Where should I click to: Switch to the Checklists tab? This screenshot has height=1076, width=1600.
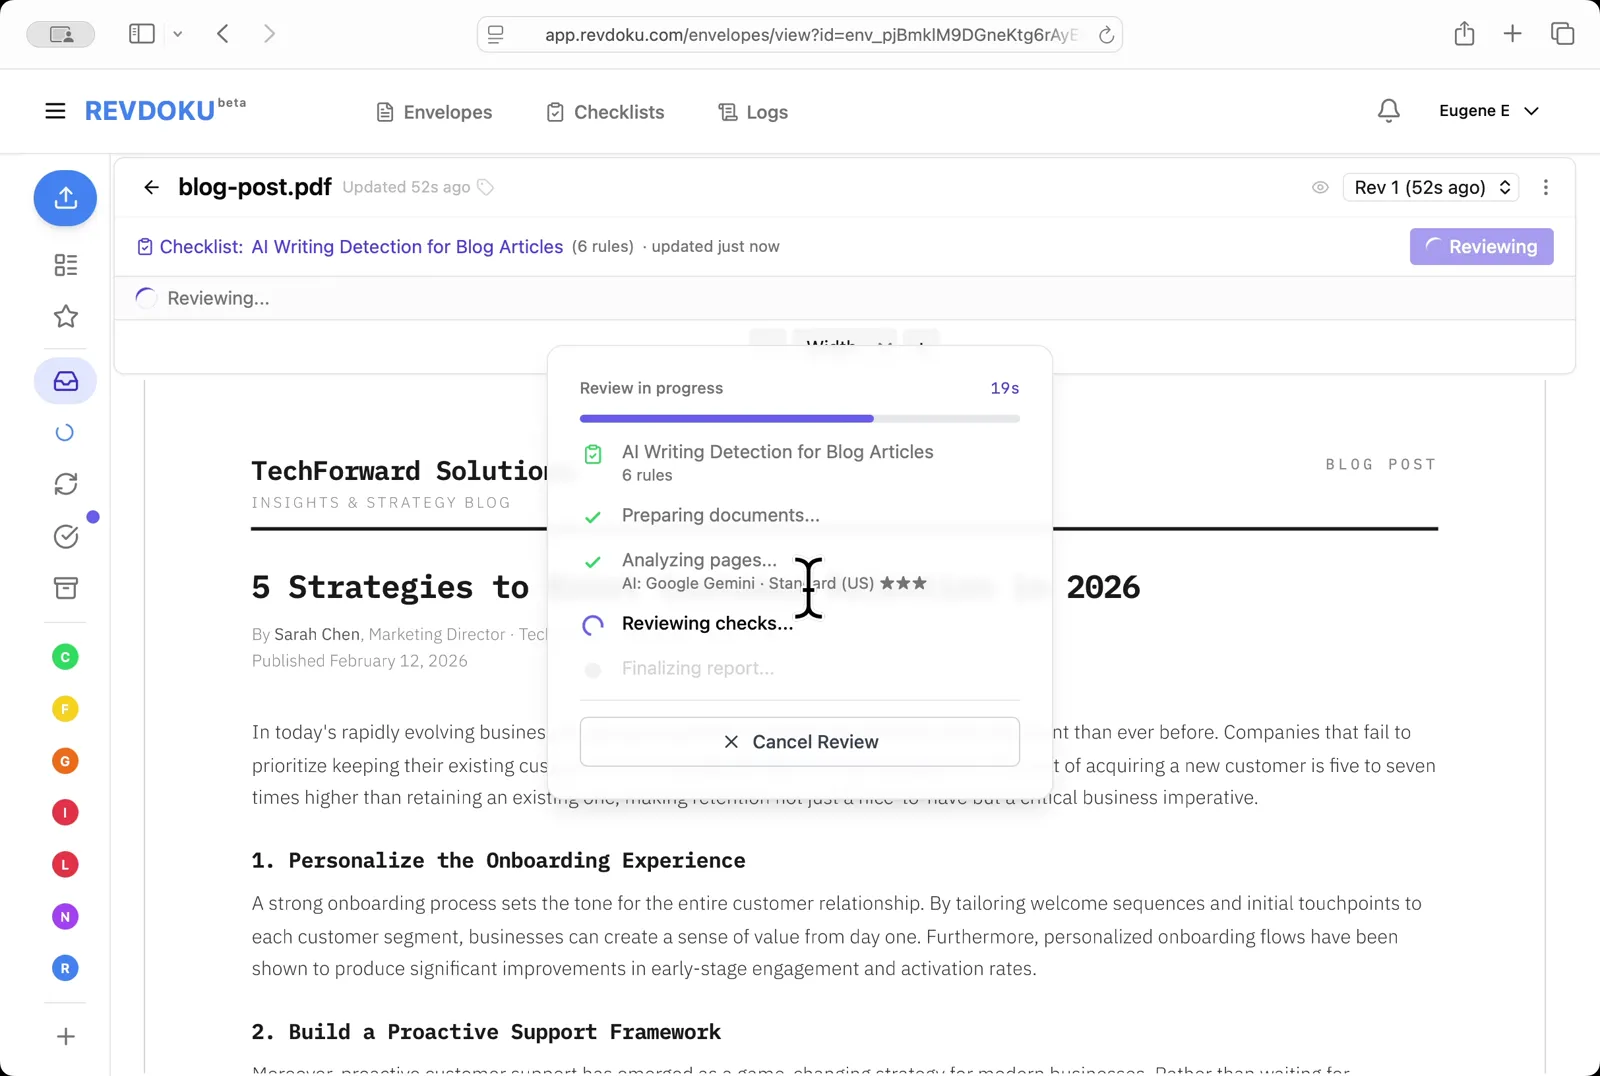(x=605, y=112)
